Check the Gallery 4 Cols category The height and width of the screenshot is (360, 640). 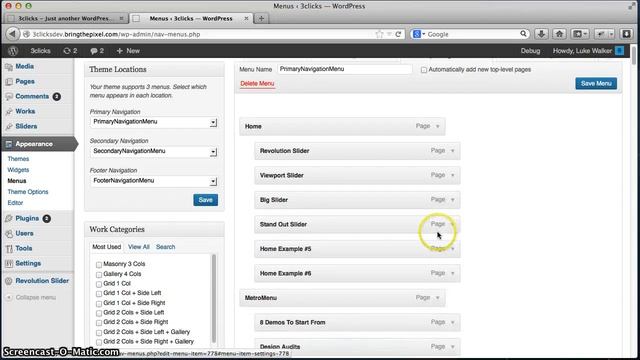click(x=99, y=274)
